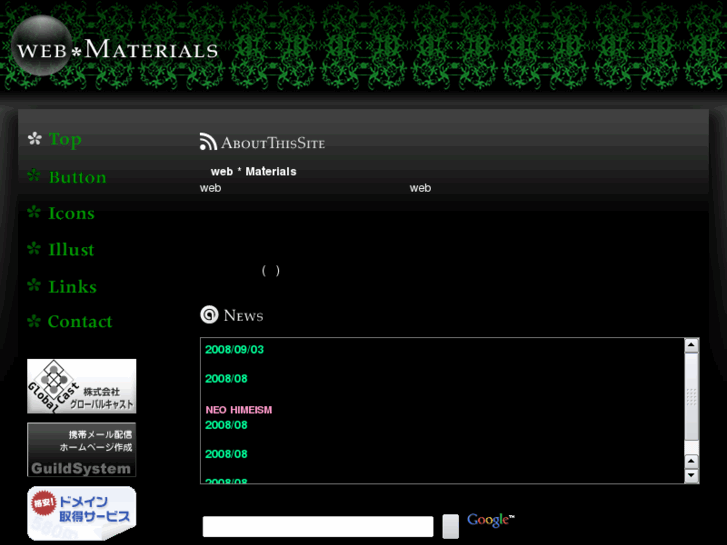Select the 2008/09/03 news entry
This screenshot has height=545, width=727.
click(234, 349)
